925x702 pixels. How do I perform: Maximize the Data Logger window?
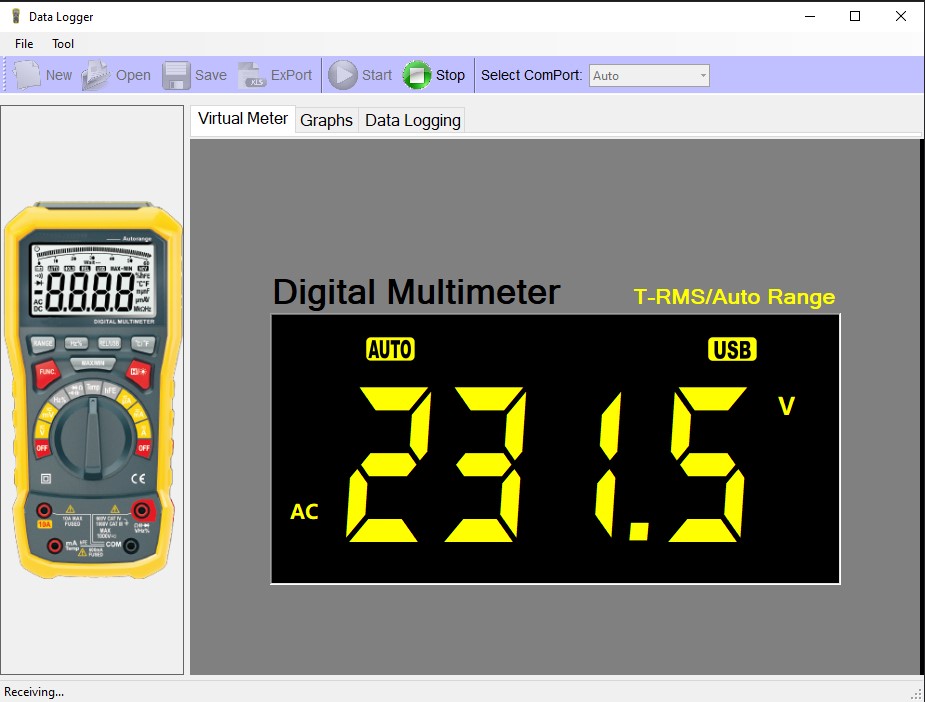[854, 16]
